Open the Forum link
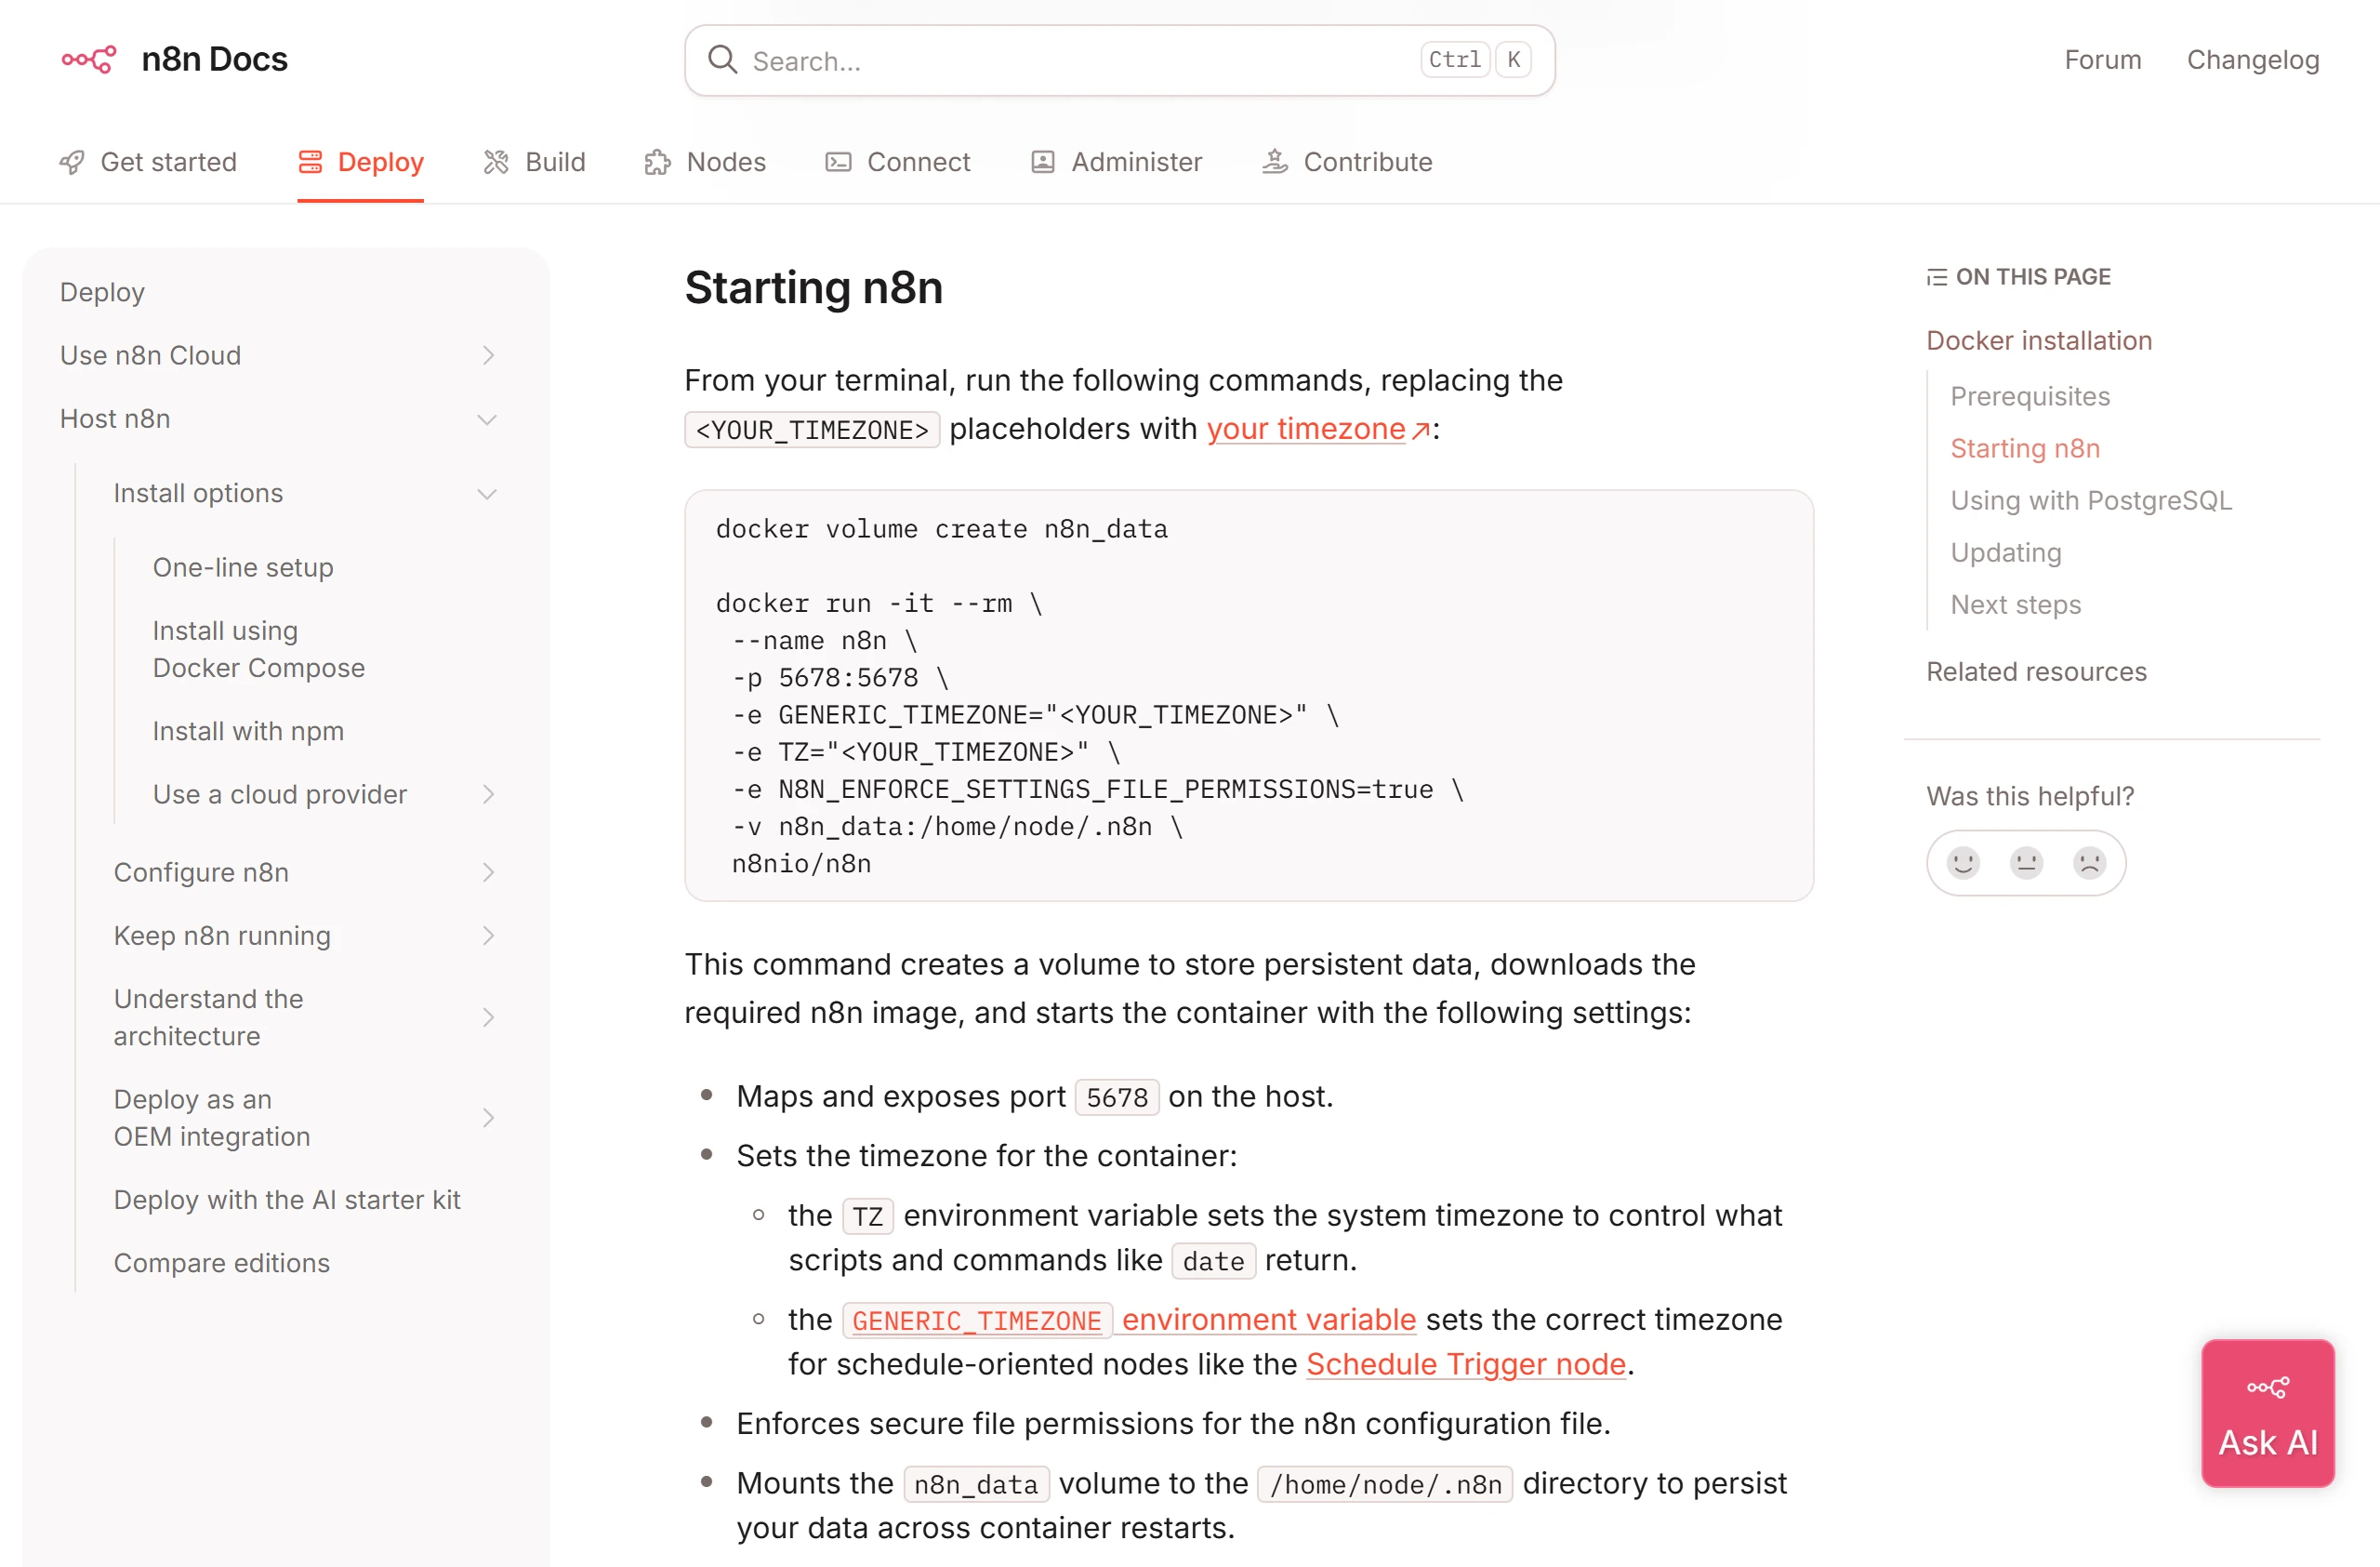The height and width of the screenshot is (1567, 2380). [x=2102, y=60]
